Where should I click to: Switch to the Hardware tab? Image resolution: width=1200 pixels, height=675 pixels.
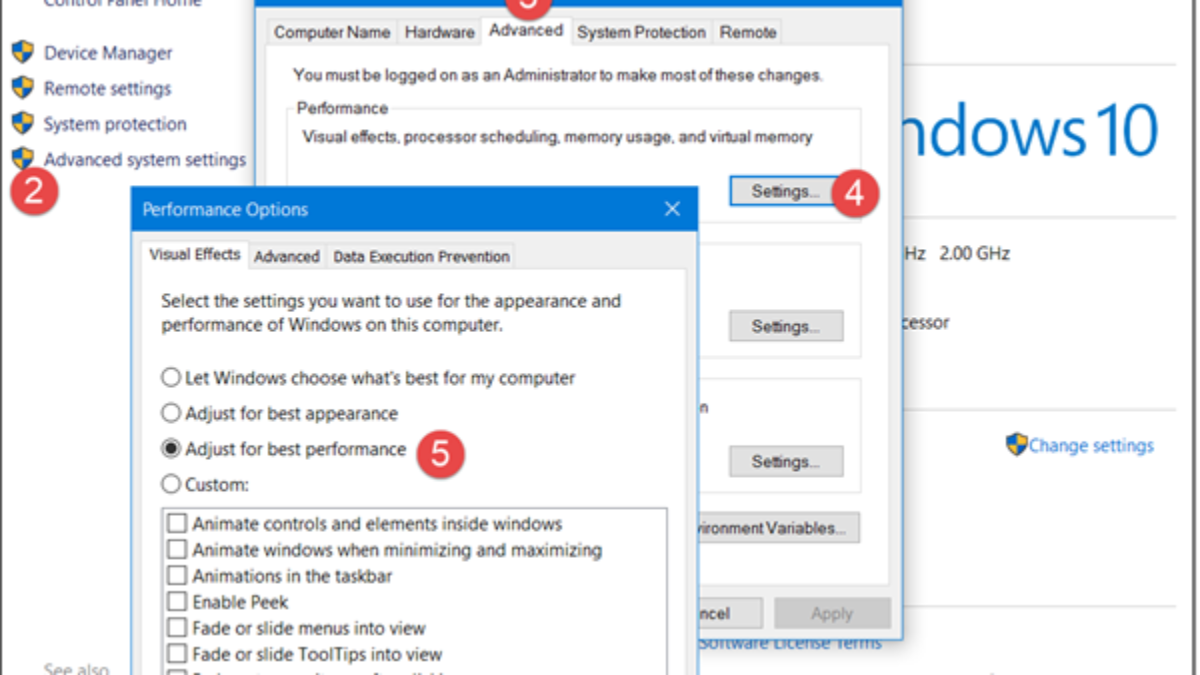pos(439,32)
